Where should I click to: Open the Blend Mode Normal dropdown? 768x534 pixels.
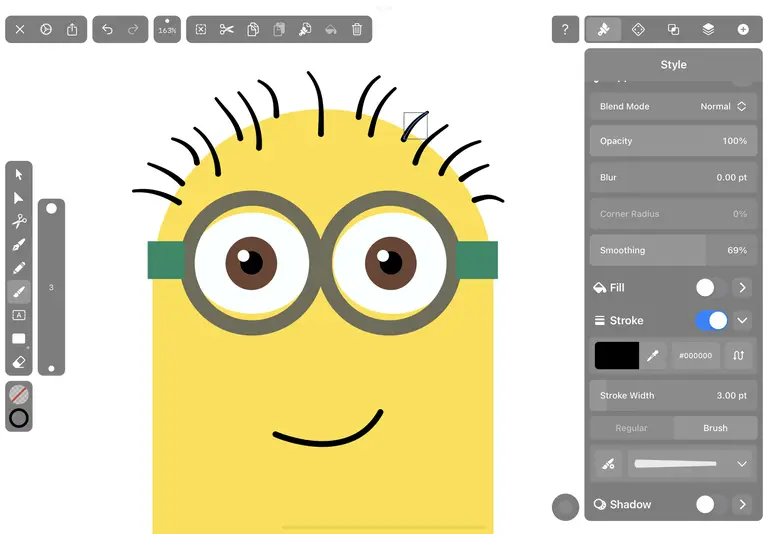(673, 106)
